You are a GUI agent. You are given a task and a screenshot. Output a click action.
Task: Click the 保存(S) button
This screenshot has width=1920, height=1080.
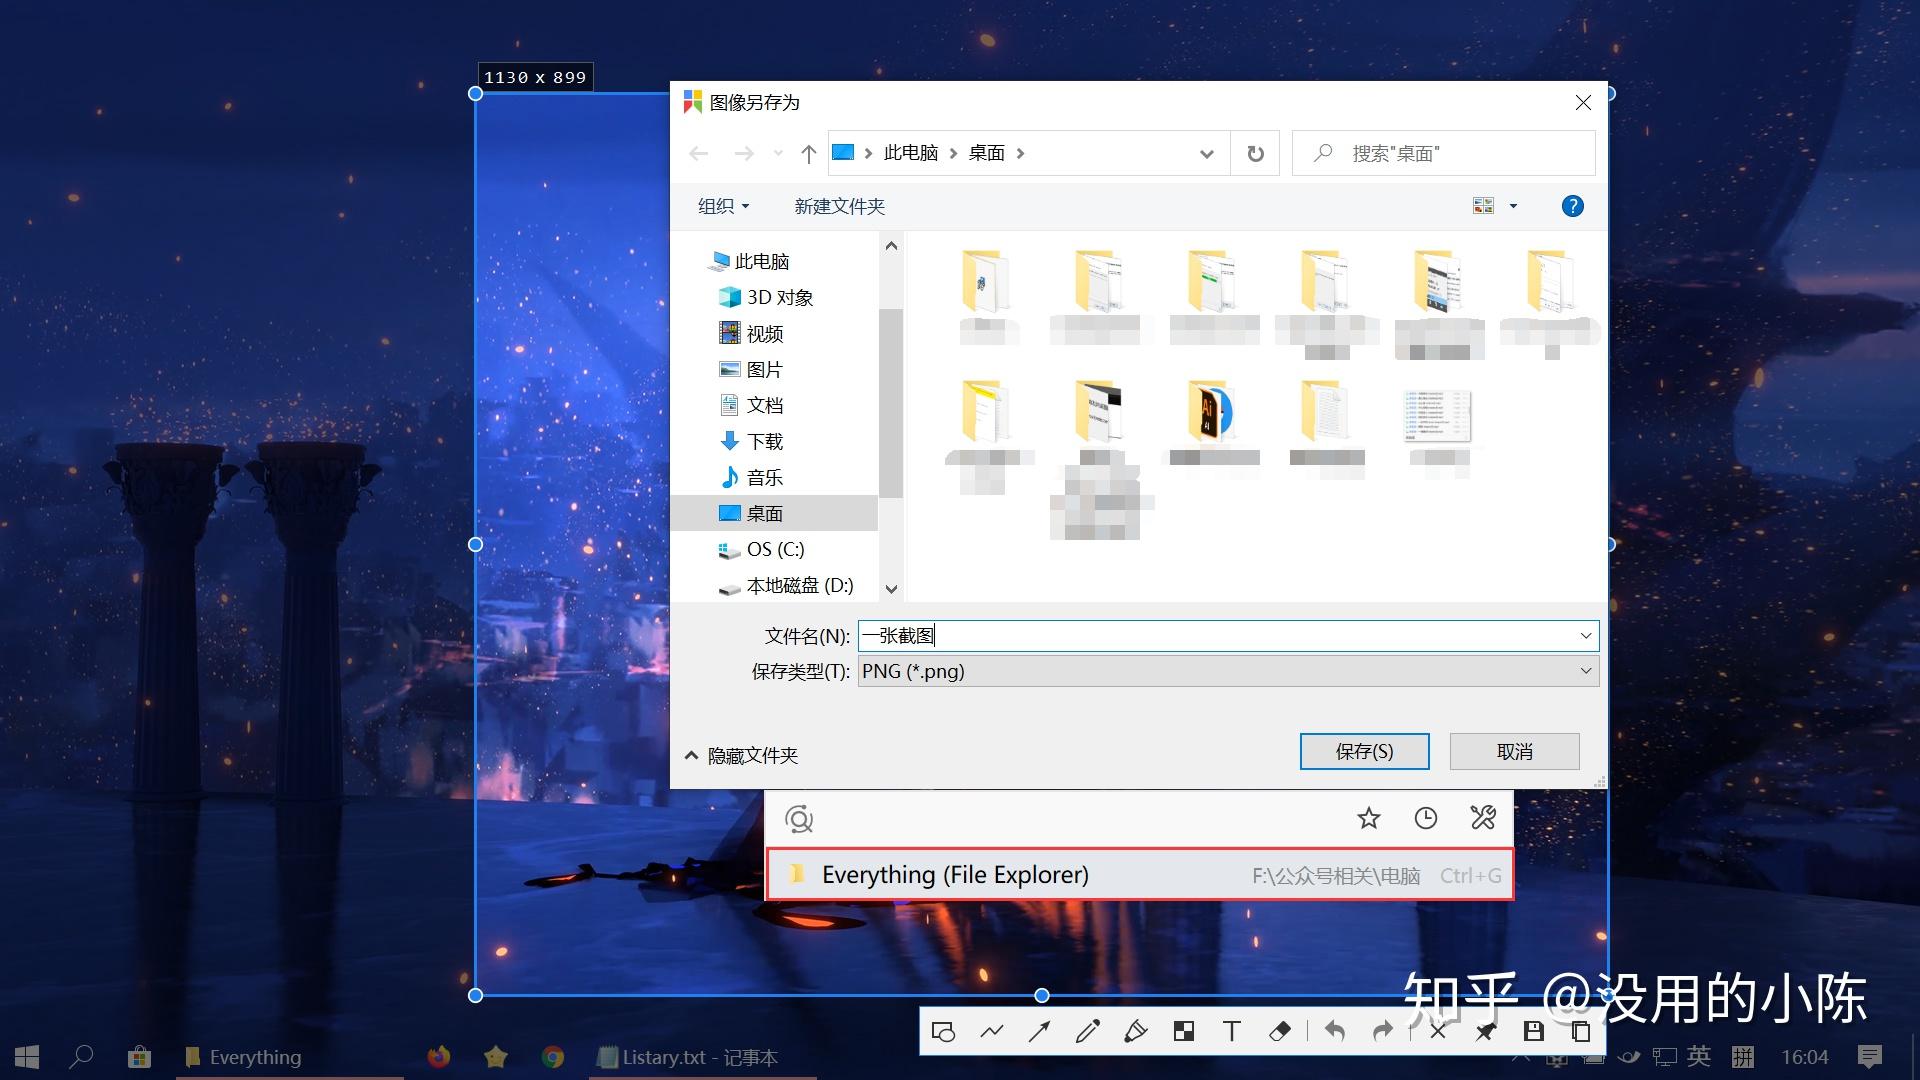[1364, 751]
